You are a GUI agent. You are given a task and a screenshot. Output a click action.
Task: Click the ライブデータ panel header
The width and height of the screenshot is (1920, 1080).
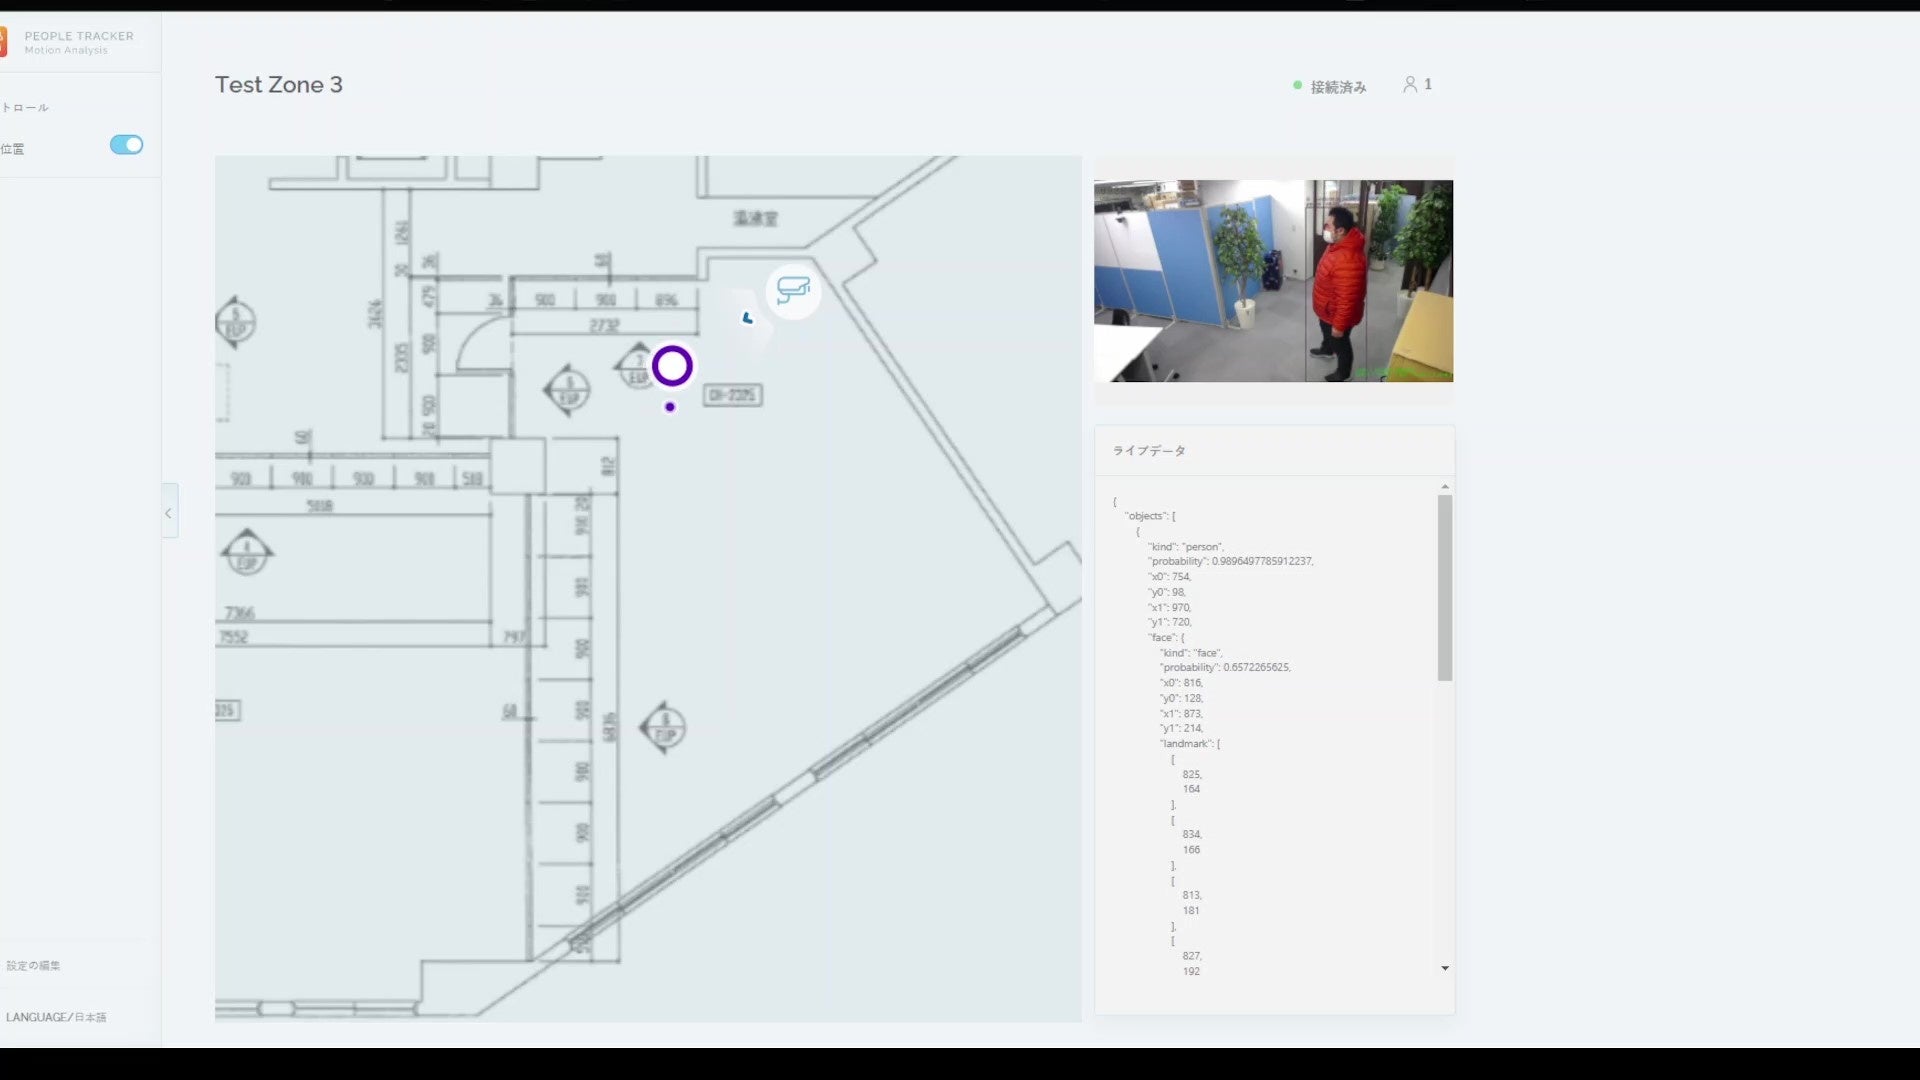[x=1149, y=451]
